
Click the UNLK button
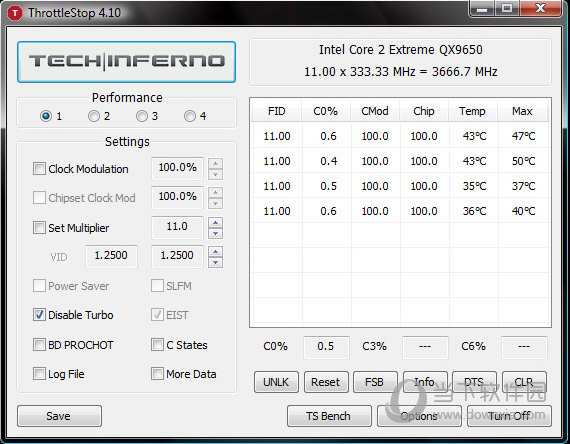coord(276,382)
